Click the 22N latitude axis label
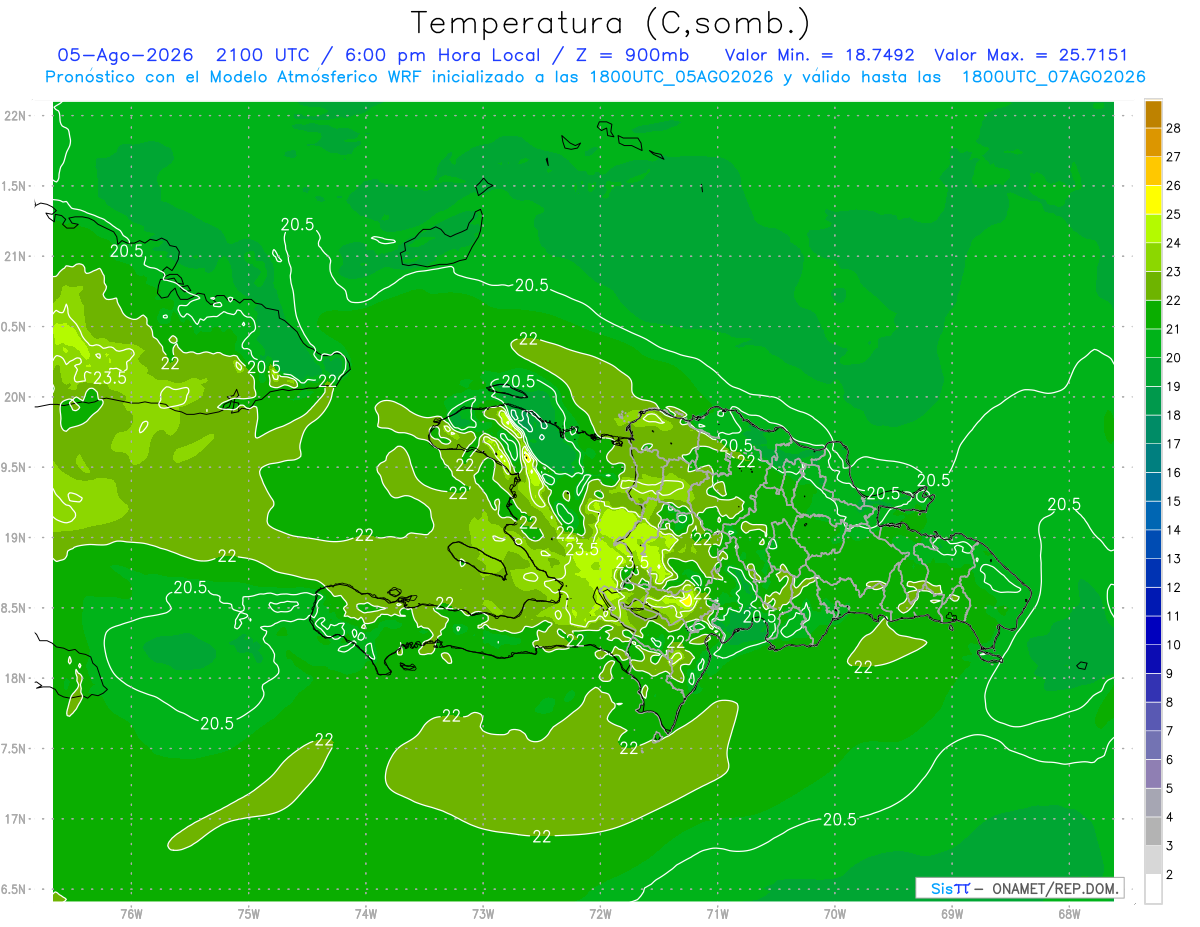1200x927 pixels. point(16,116)
